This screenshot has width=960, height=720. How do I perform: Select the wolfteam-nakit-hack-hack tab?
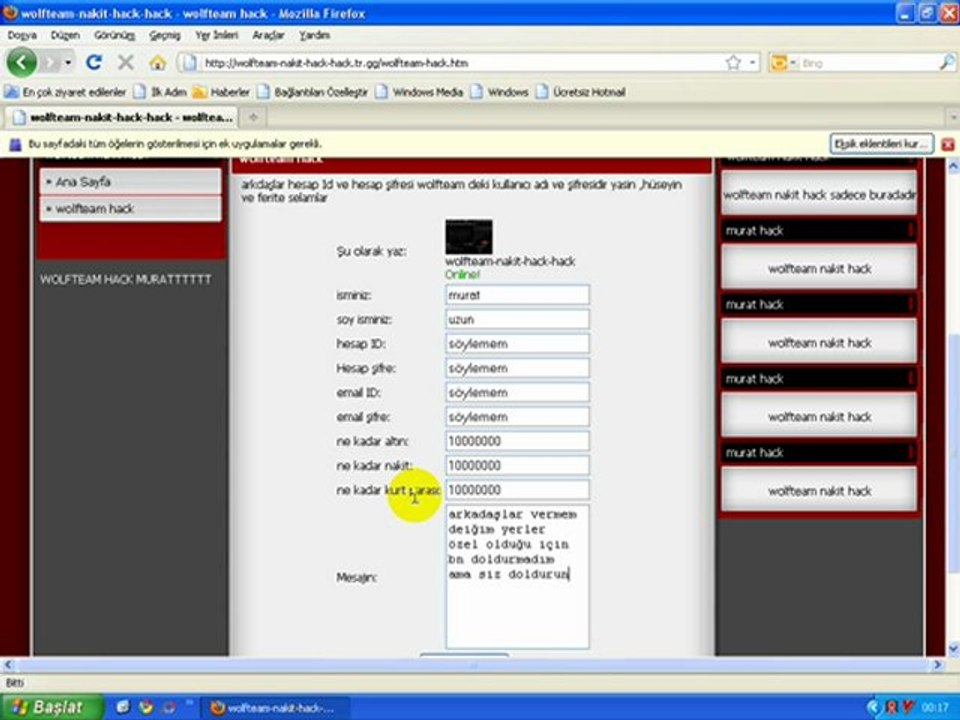[120, 117]
